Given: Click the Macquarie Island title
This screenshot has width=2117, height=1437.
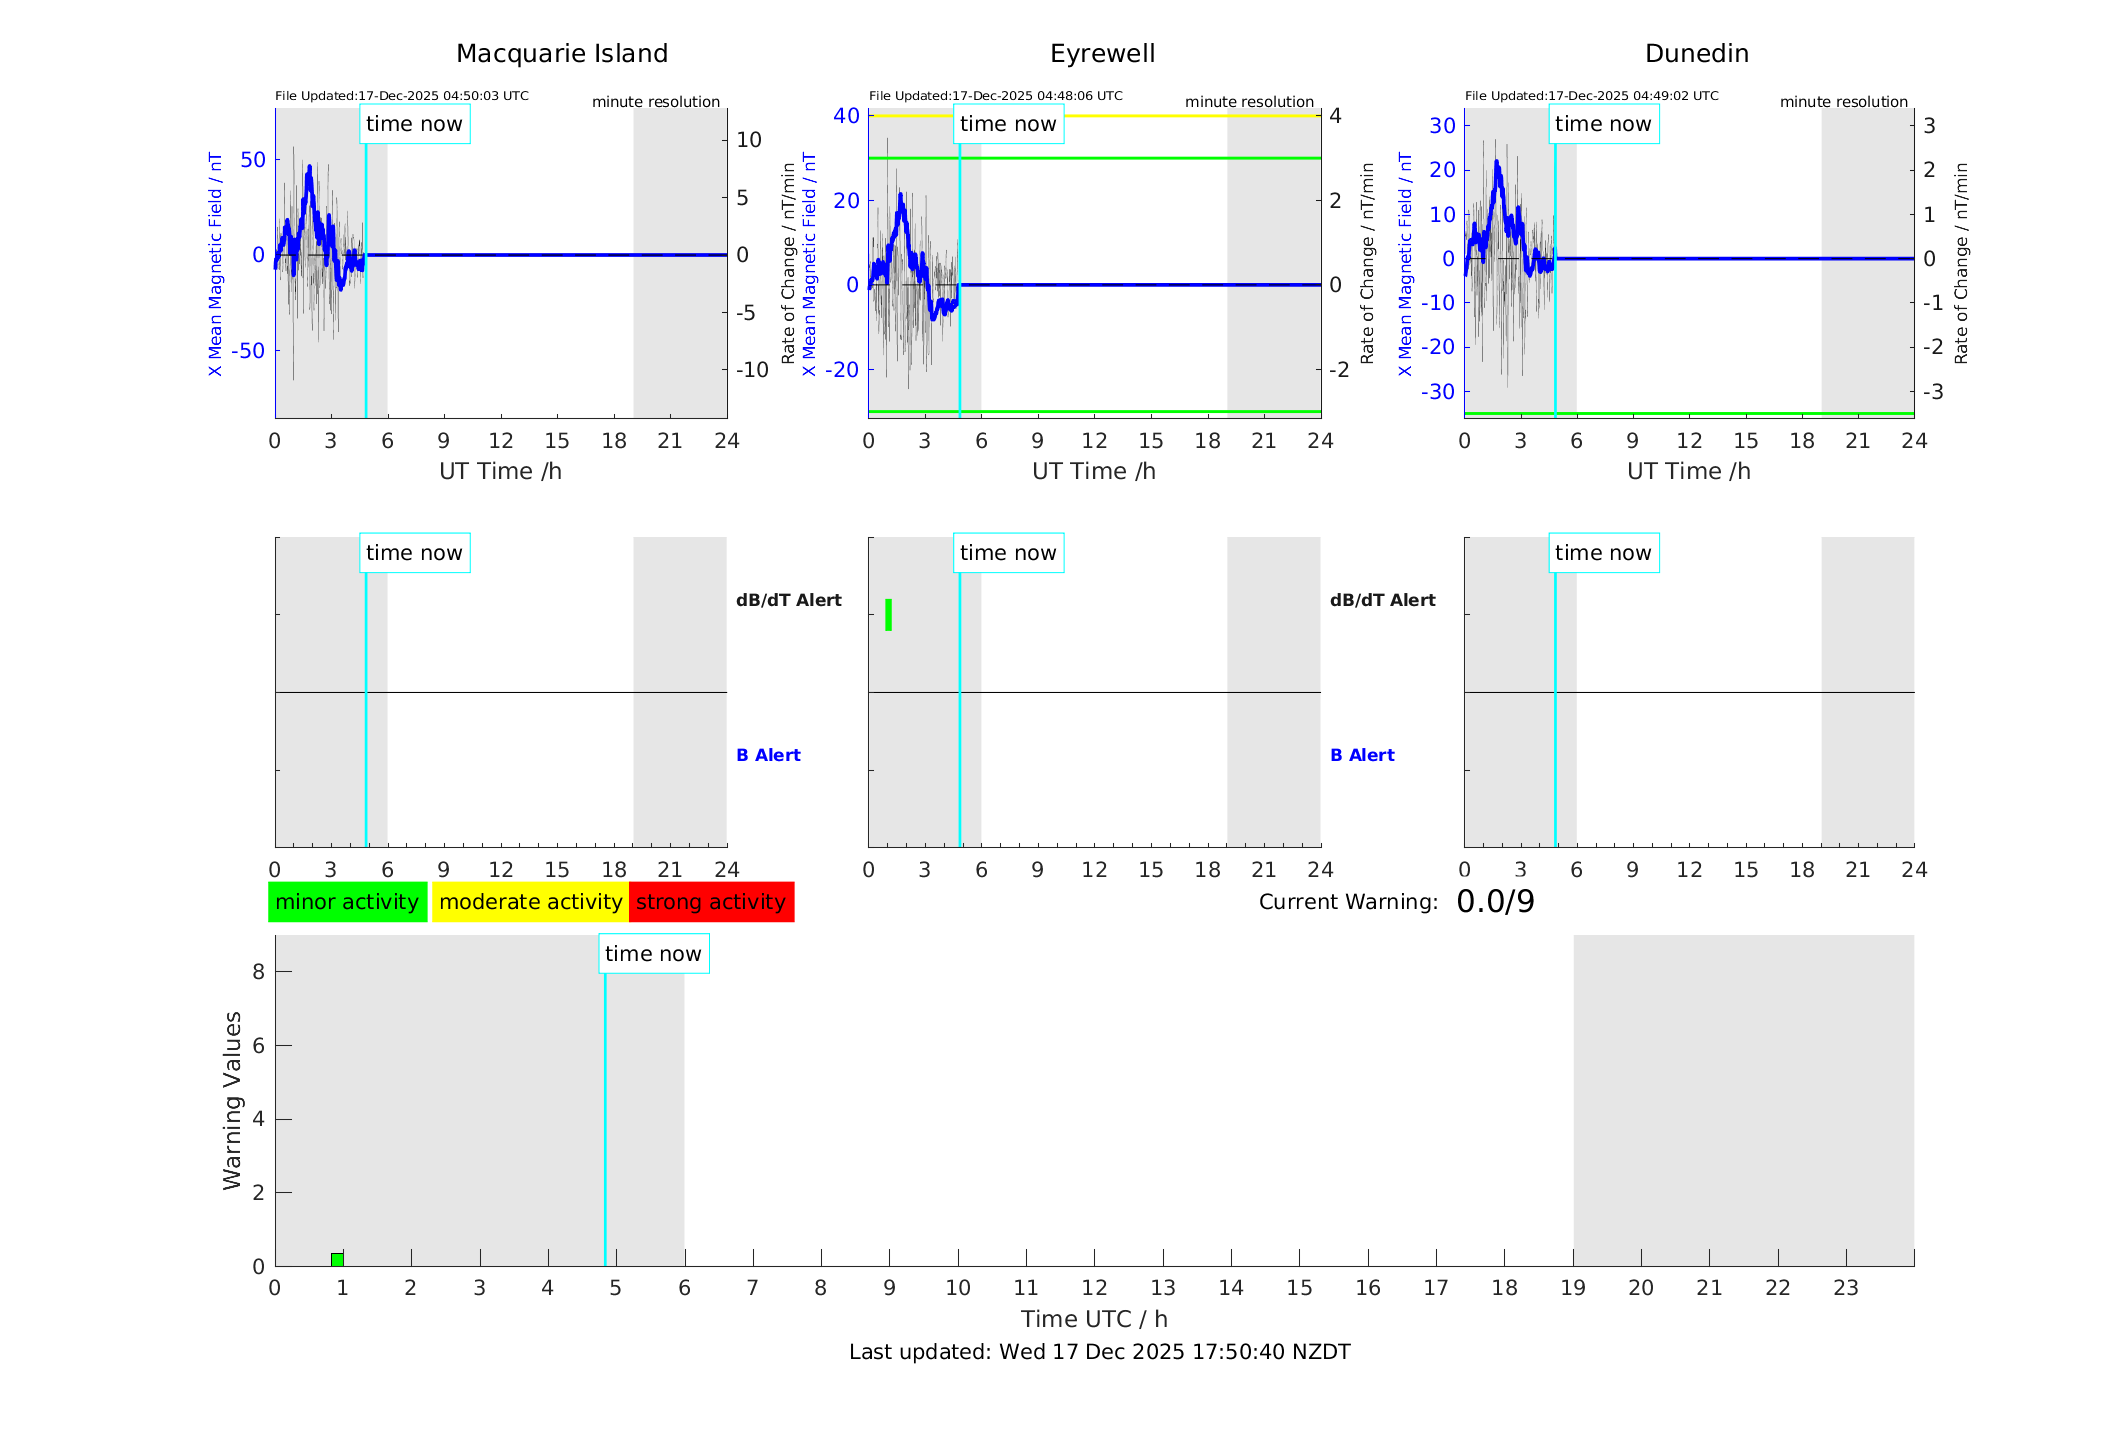Looking at the screenshot, I should tap(562, 54).
